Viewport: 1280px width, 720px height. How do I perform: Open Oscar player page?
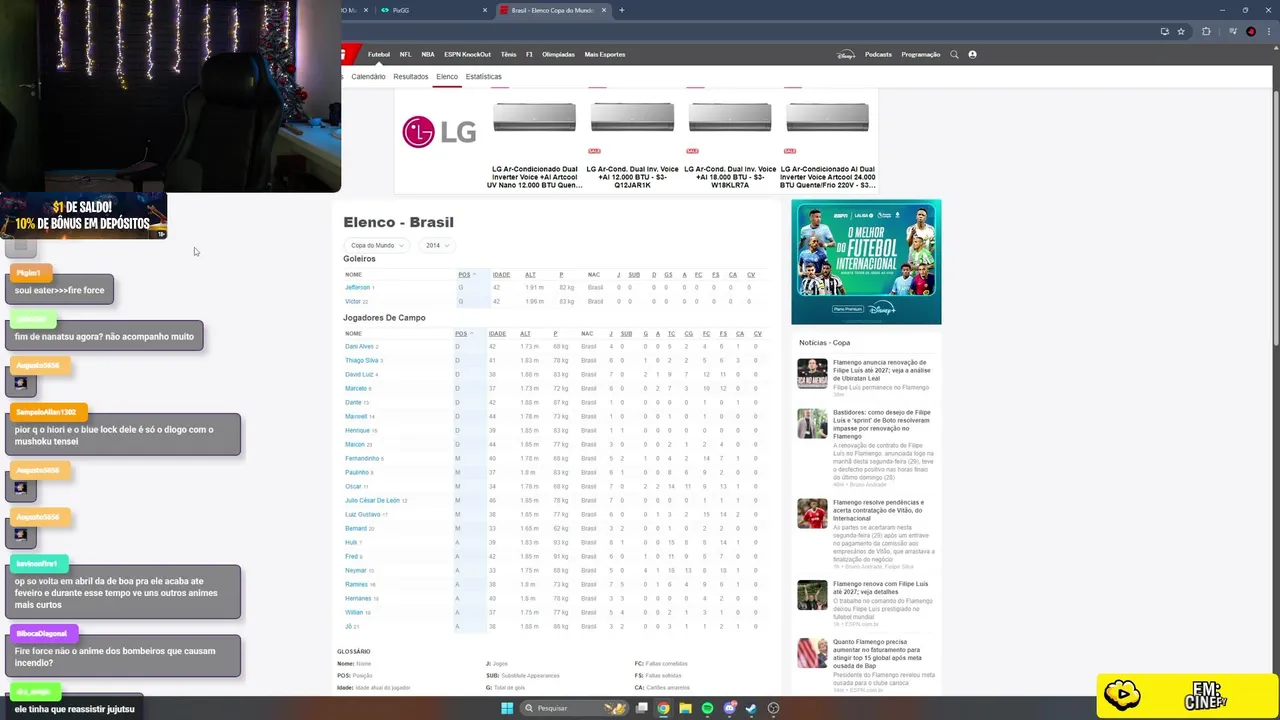353,486
